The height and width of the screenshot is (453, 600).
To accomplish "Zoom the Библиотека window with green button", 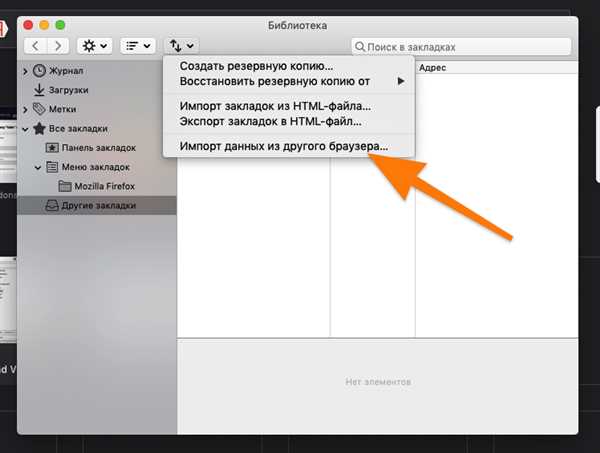I will tap(60, 25).
